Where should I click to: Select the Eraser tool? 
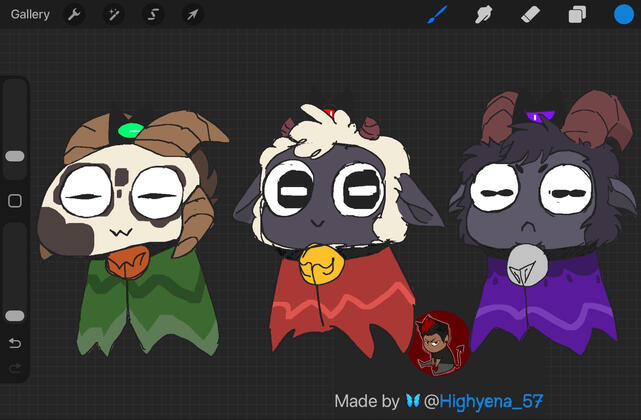[531, 15]
